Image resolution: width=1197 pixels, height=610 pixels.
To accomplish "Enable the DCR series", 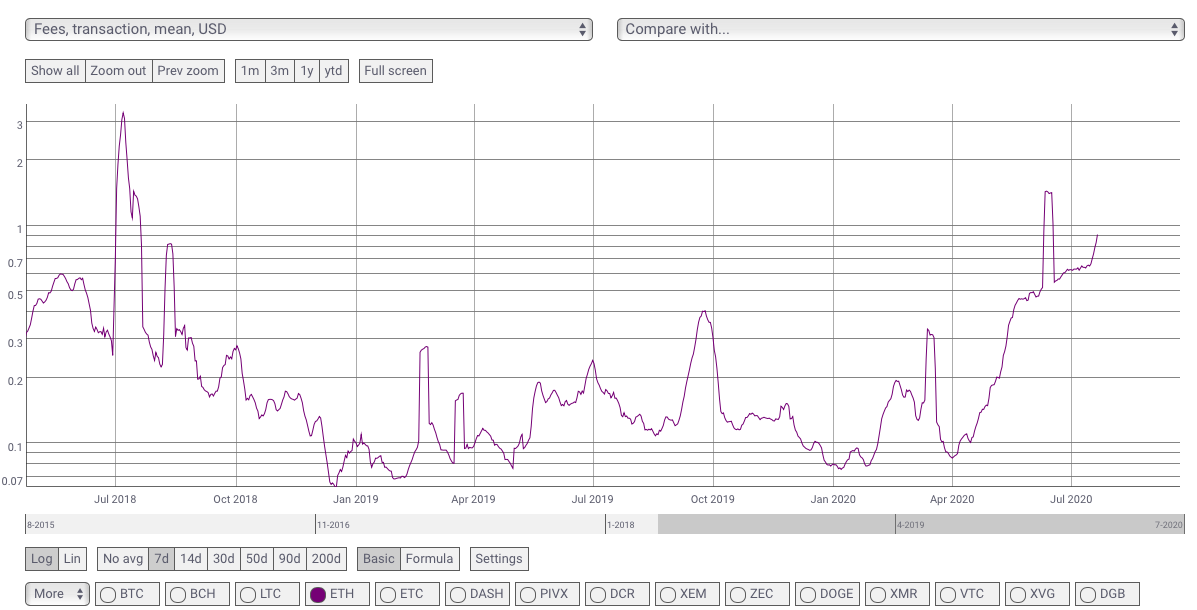I will pyautogui.click(x=617, y=594).
